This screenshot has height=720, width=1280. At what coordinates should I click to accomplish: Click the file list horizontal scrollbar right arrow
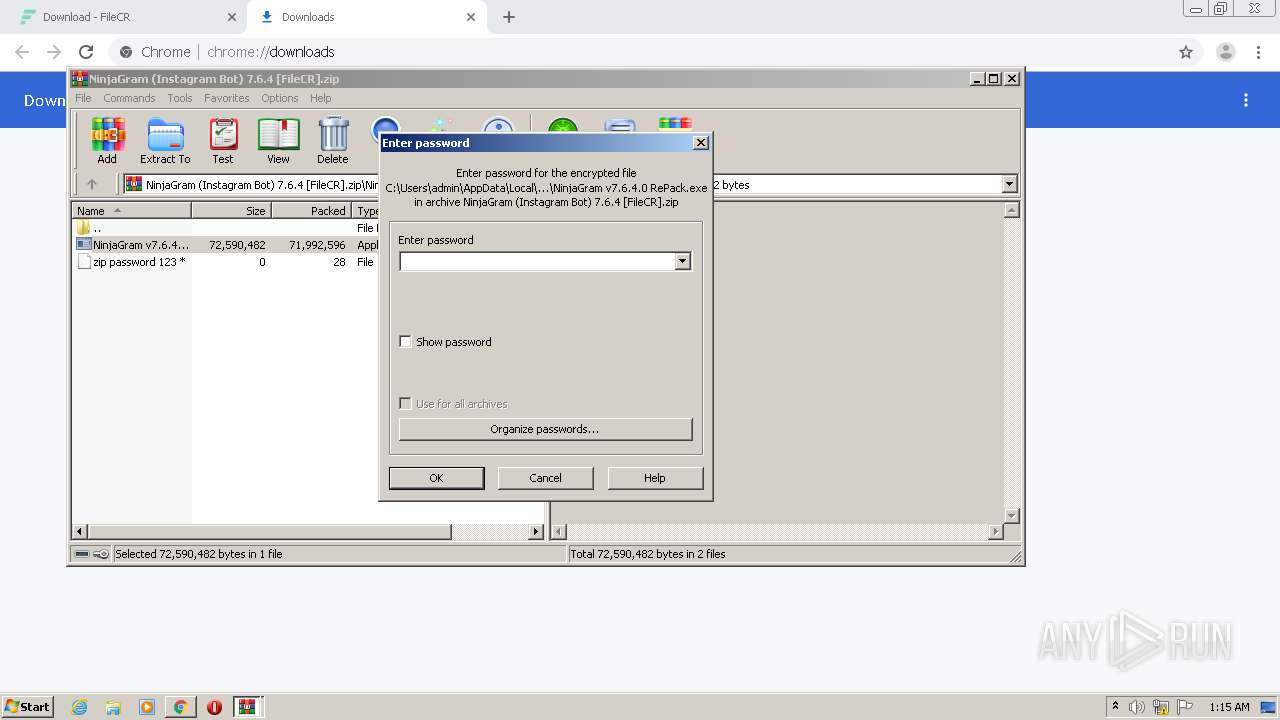536,532
